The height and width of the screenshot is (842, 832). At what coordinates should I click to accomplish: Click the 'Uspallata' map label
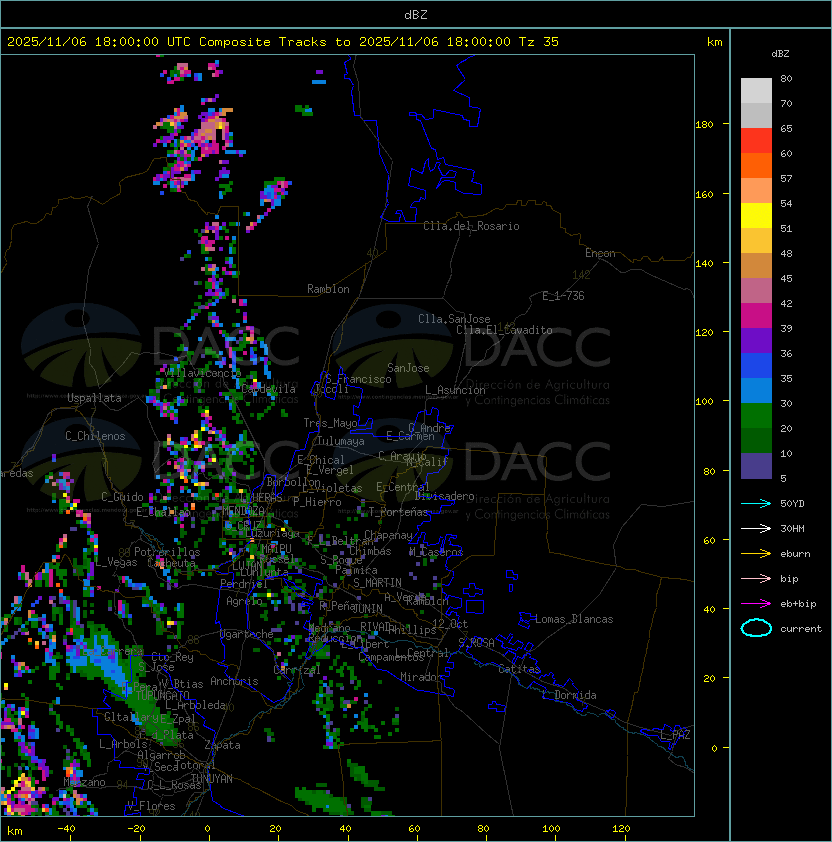[x=94, y=398]
